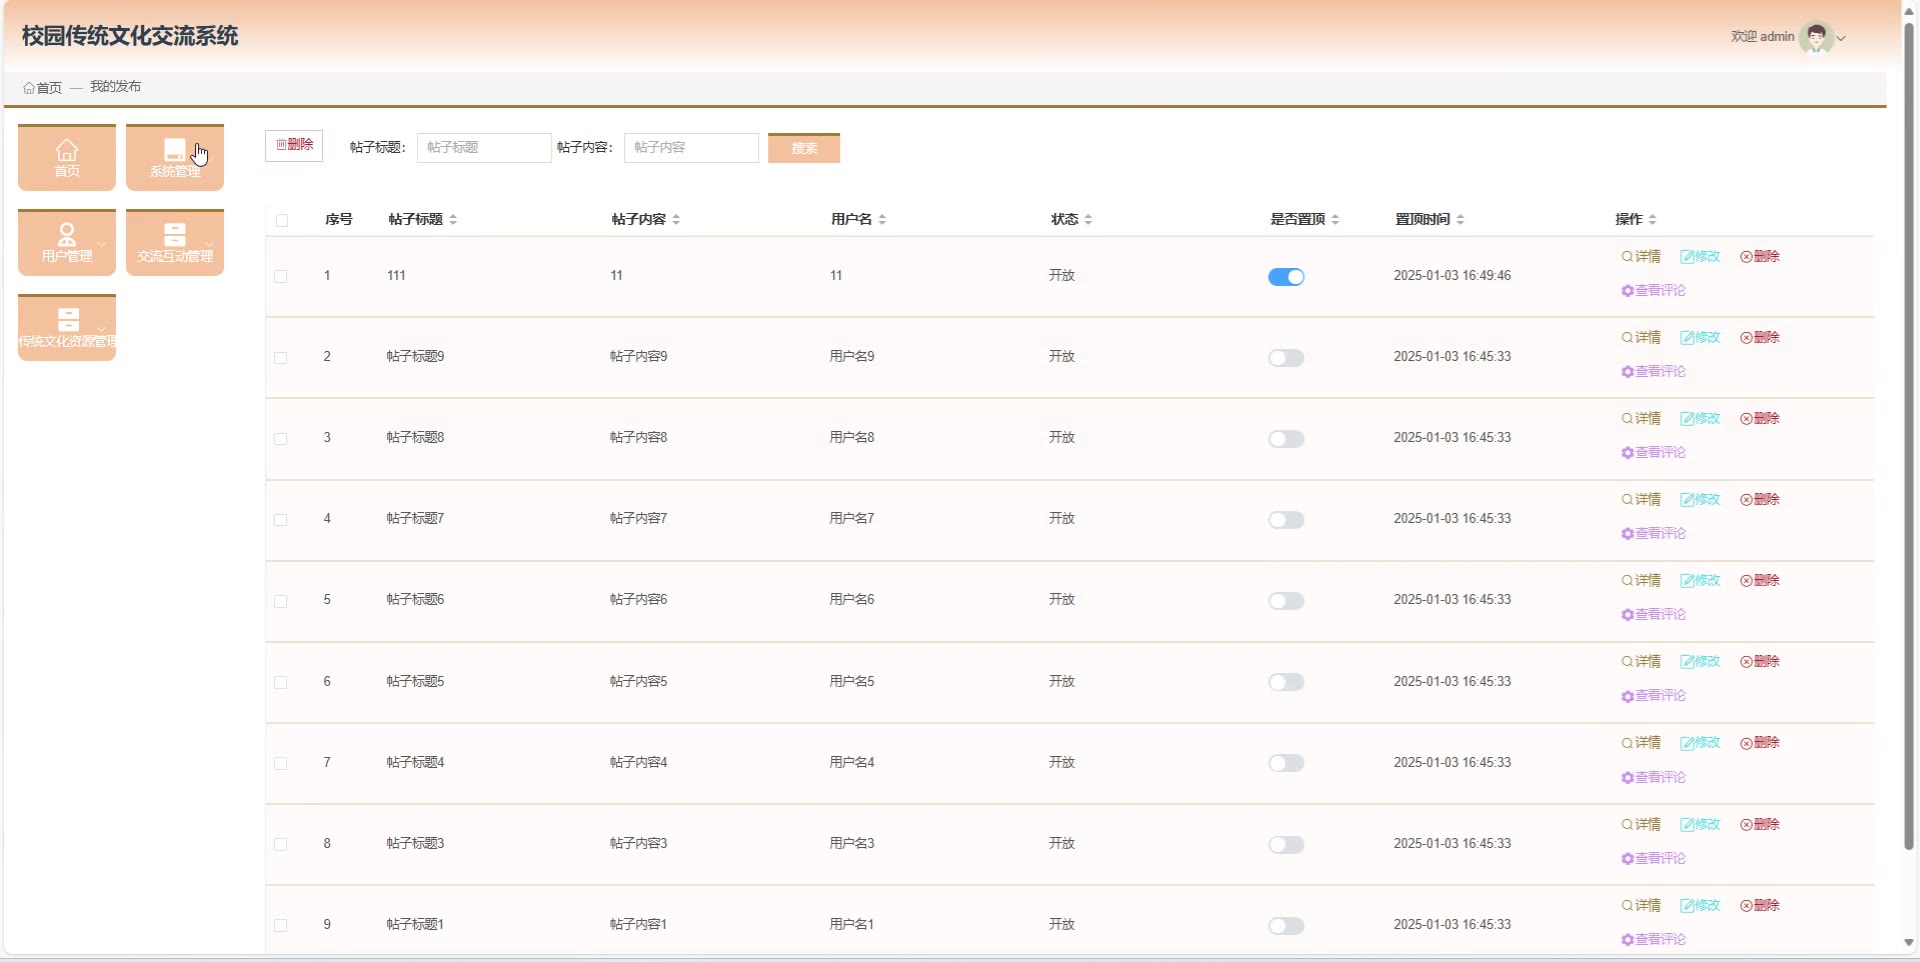Focus the 帖子内容 search input field
The height and width of the screenshot is (962, 1920).
pos(691,148)
